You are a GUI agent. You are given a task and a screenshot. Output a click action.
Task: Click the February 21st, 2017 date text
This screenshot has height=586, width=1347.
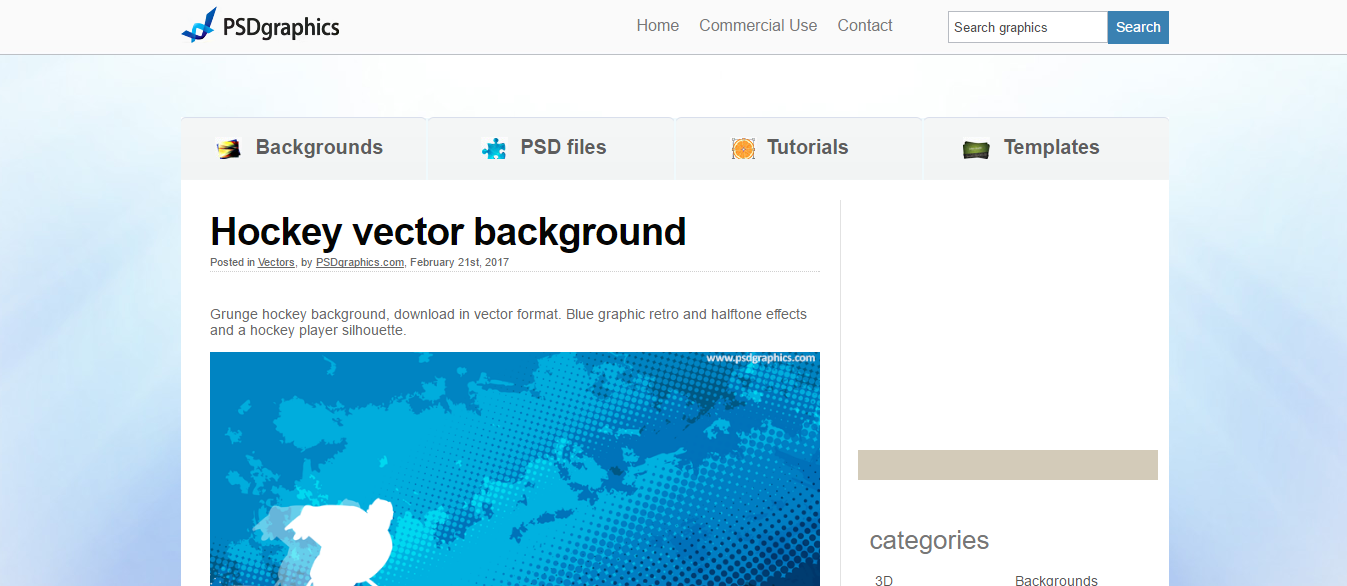click(459, 262)
